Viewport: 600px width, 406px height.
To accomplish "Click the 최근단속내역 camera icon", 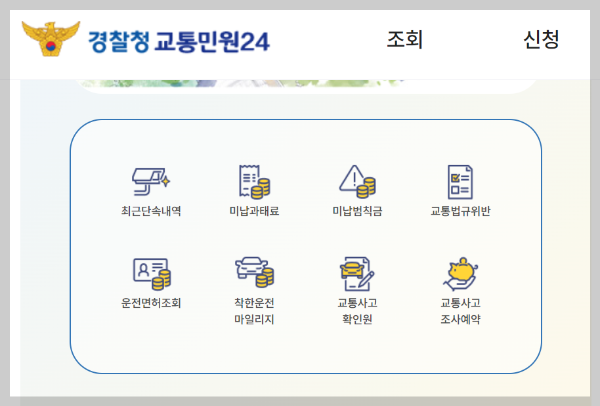I will [151, 182].
